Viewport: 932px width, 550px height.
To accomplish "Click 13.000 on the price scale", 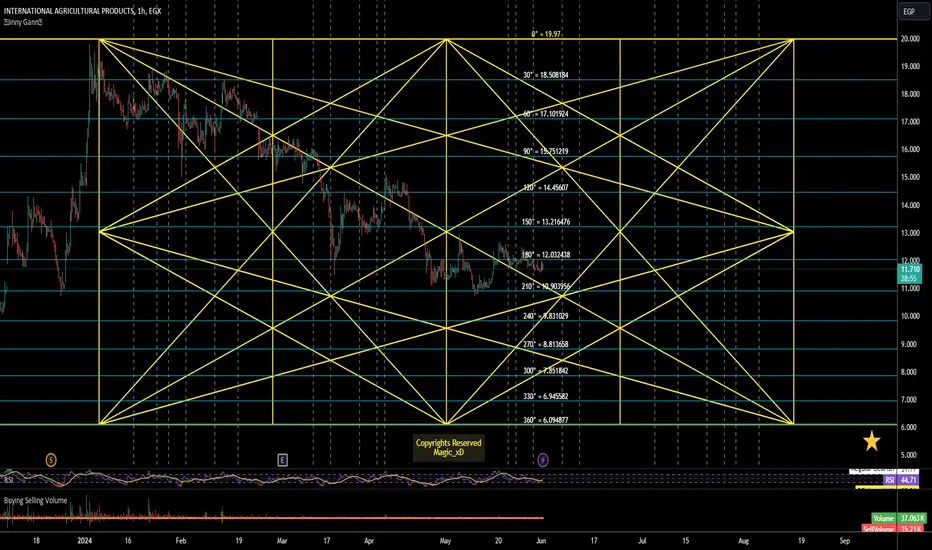I will click(x=910, y=233).
